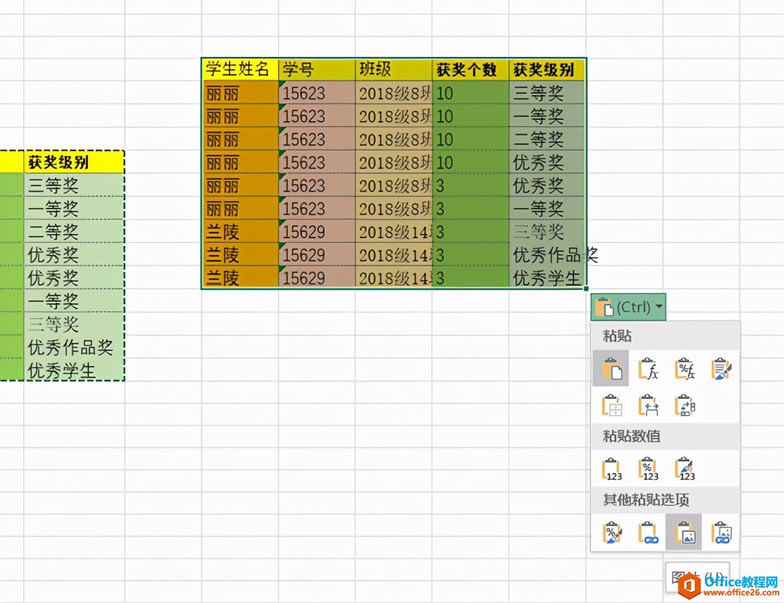The height and width of the screenshot is (603, 784).
Task: Select the Transpose paste icon
Action: [684, 405]
